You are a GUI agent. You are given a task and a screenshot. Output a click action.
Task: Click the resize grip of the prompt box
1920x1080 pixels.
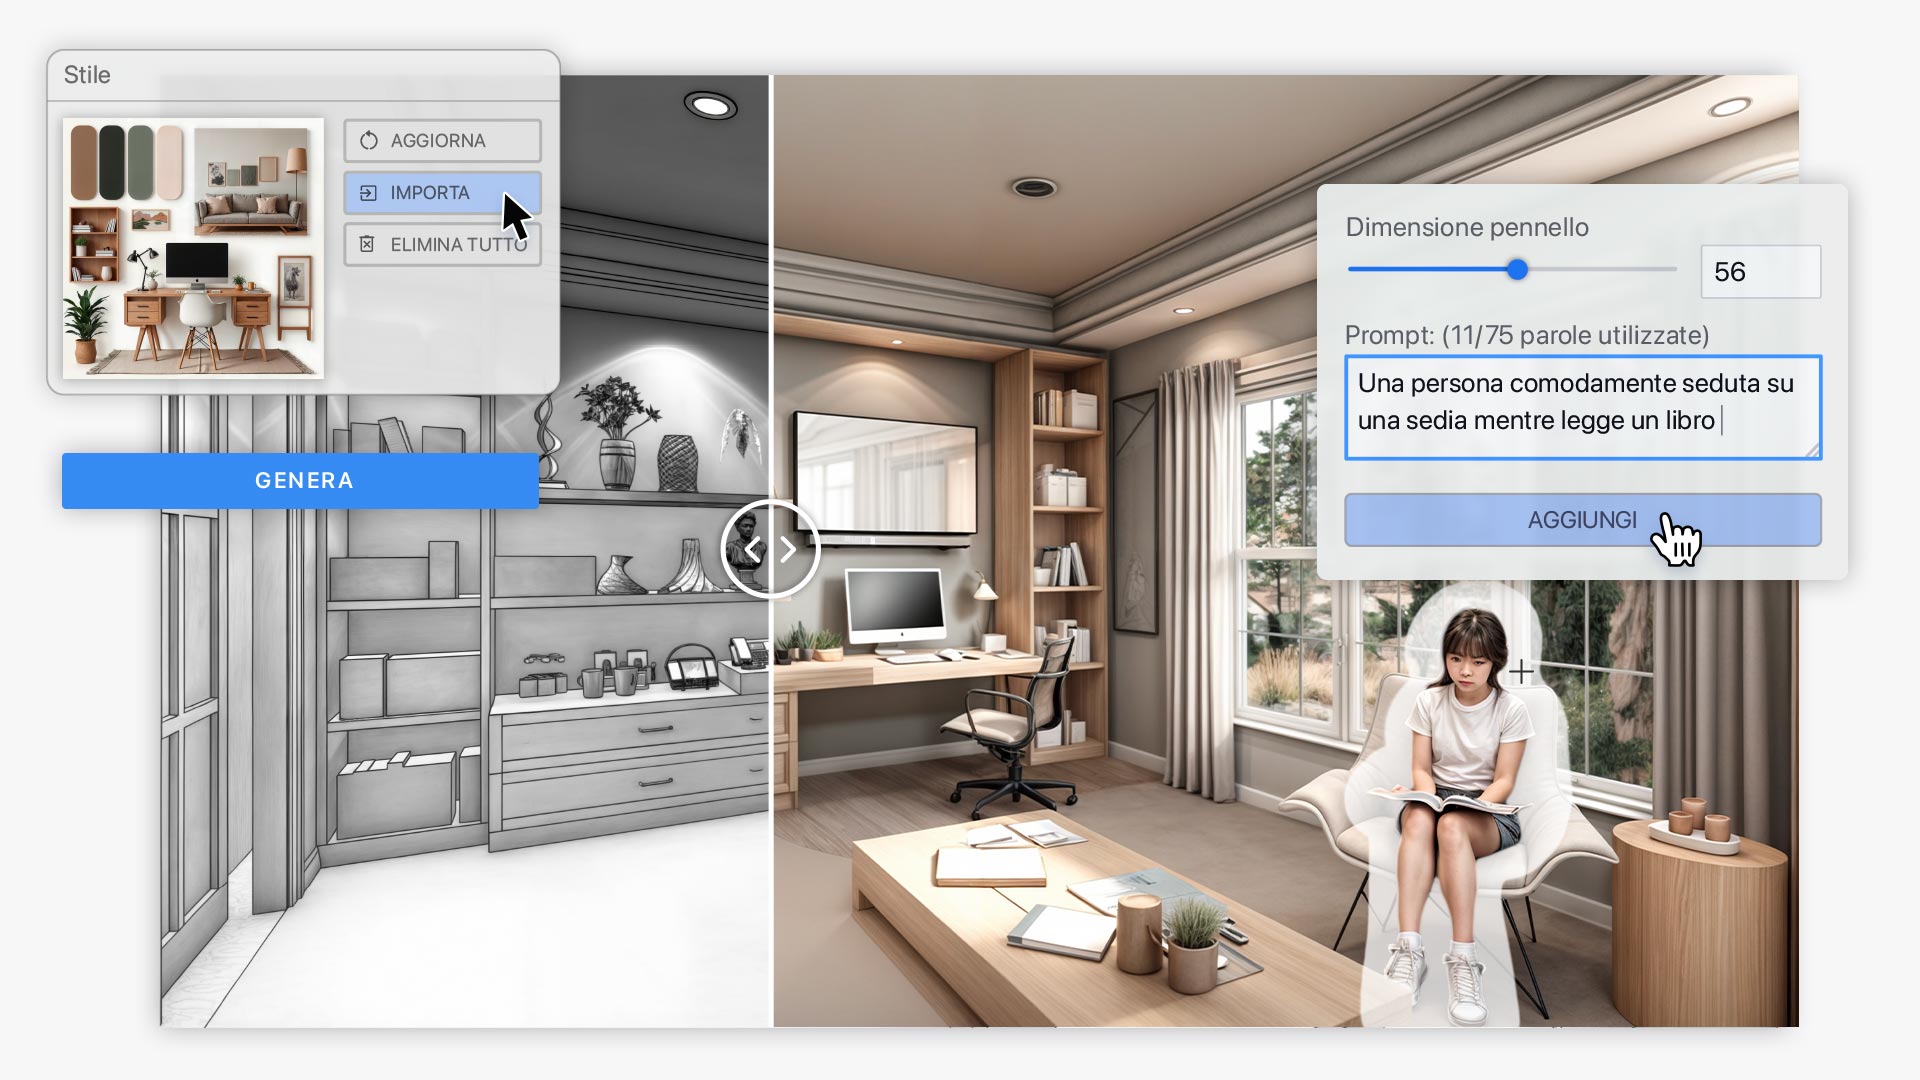click(1812, 451)
